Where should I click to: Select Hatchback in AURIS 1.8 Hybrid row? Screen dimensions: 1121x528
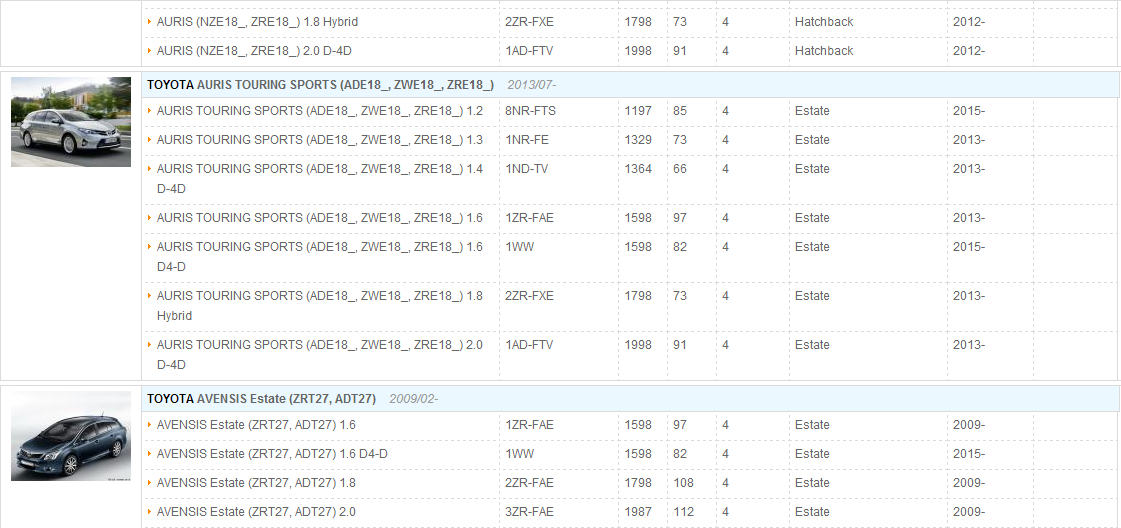point(824,22)
